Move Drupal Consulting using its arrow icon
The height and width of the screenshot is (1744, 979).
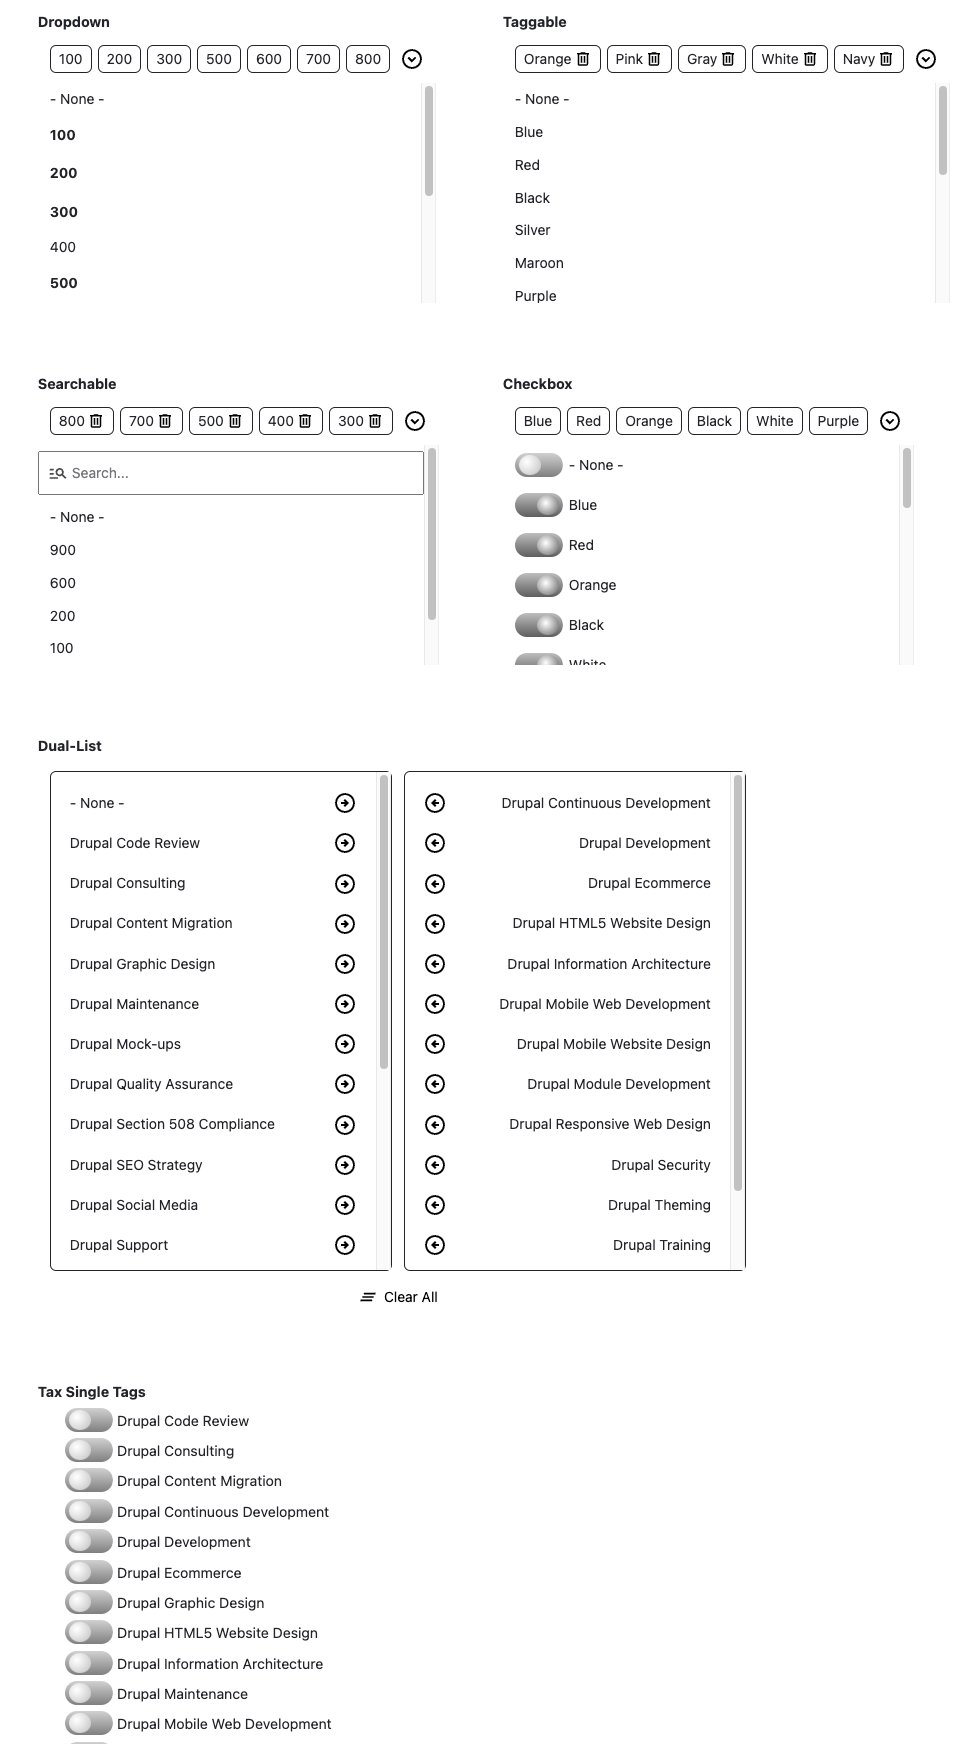tap(344, 883)
